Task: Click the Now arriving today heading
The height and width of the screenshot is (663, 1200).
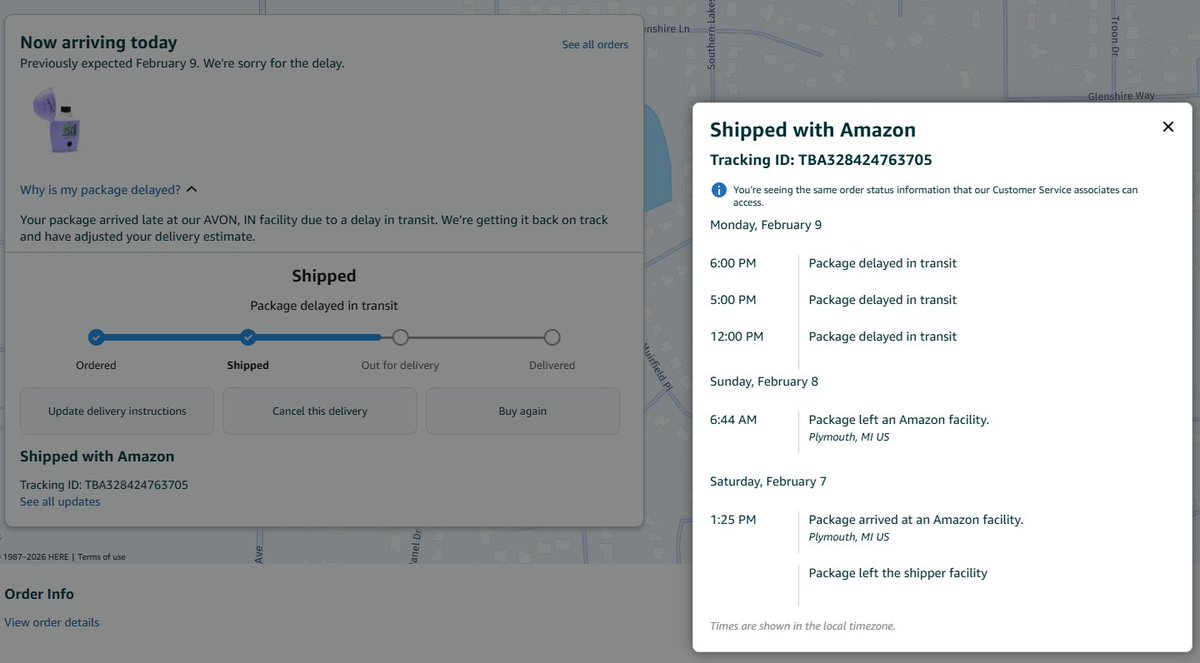Action: (99, 42)
